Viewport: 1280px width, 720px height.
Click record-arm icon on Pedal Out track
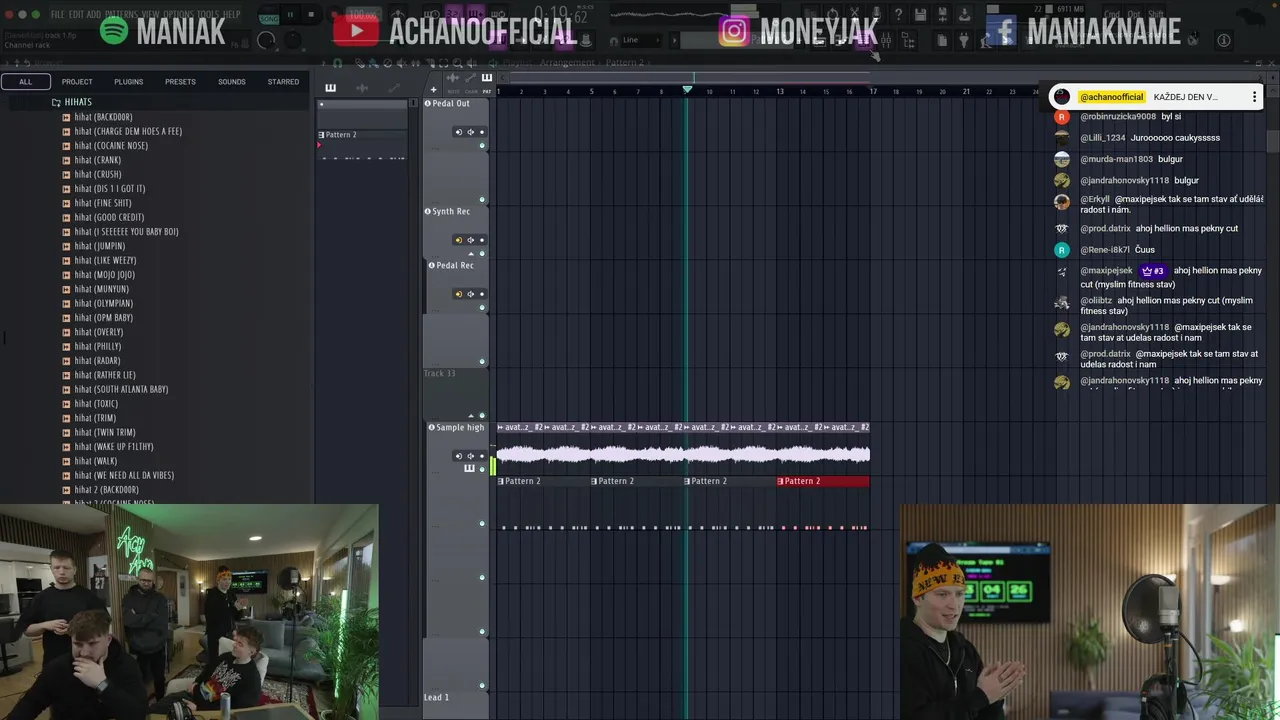point(459,132)
